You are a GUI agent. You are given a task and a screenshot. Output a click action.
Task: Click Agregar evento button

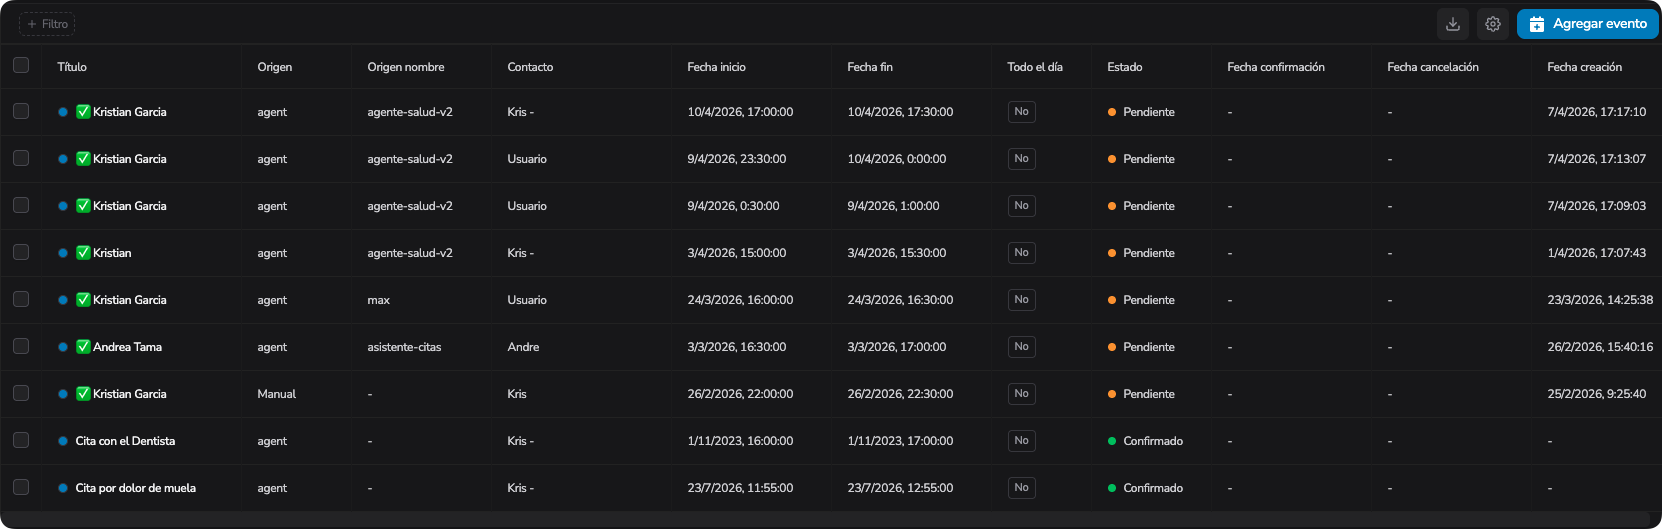click(1587, 24)
